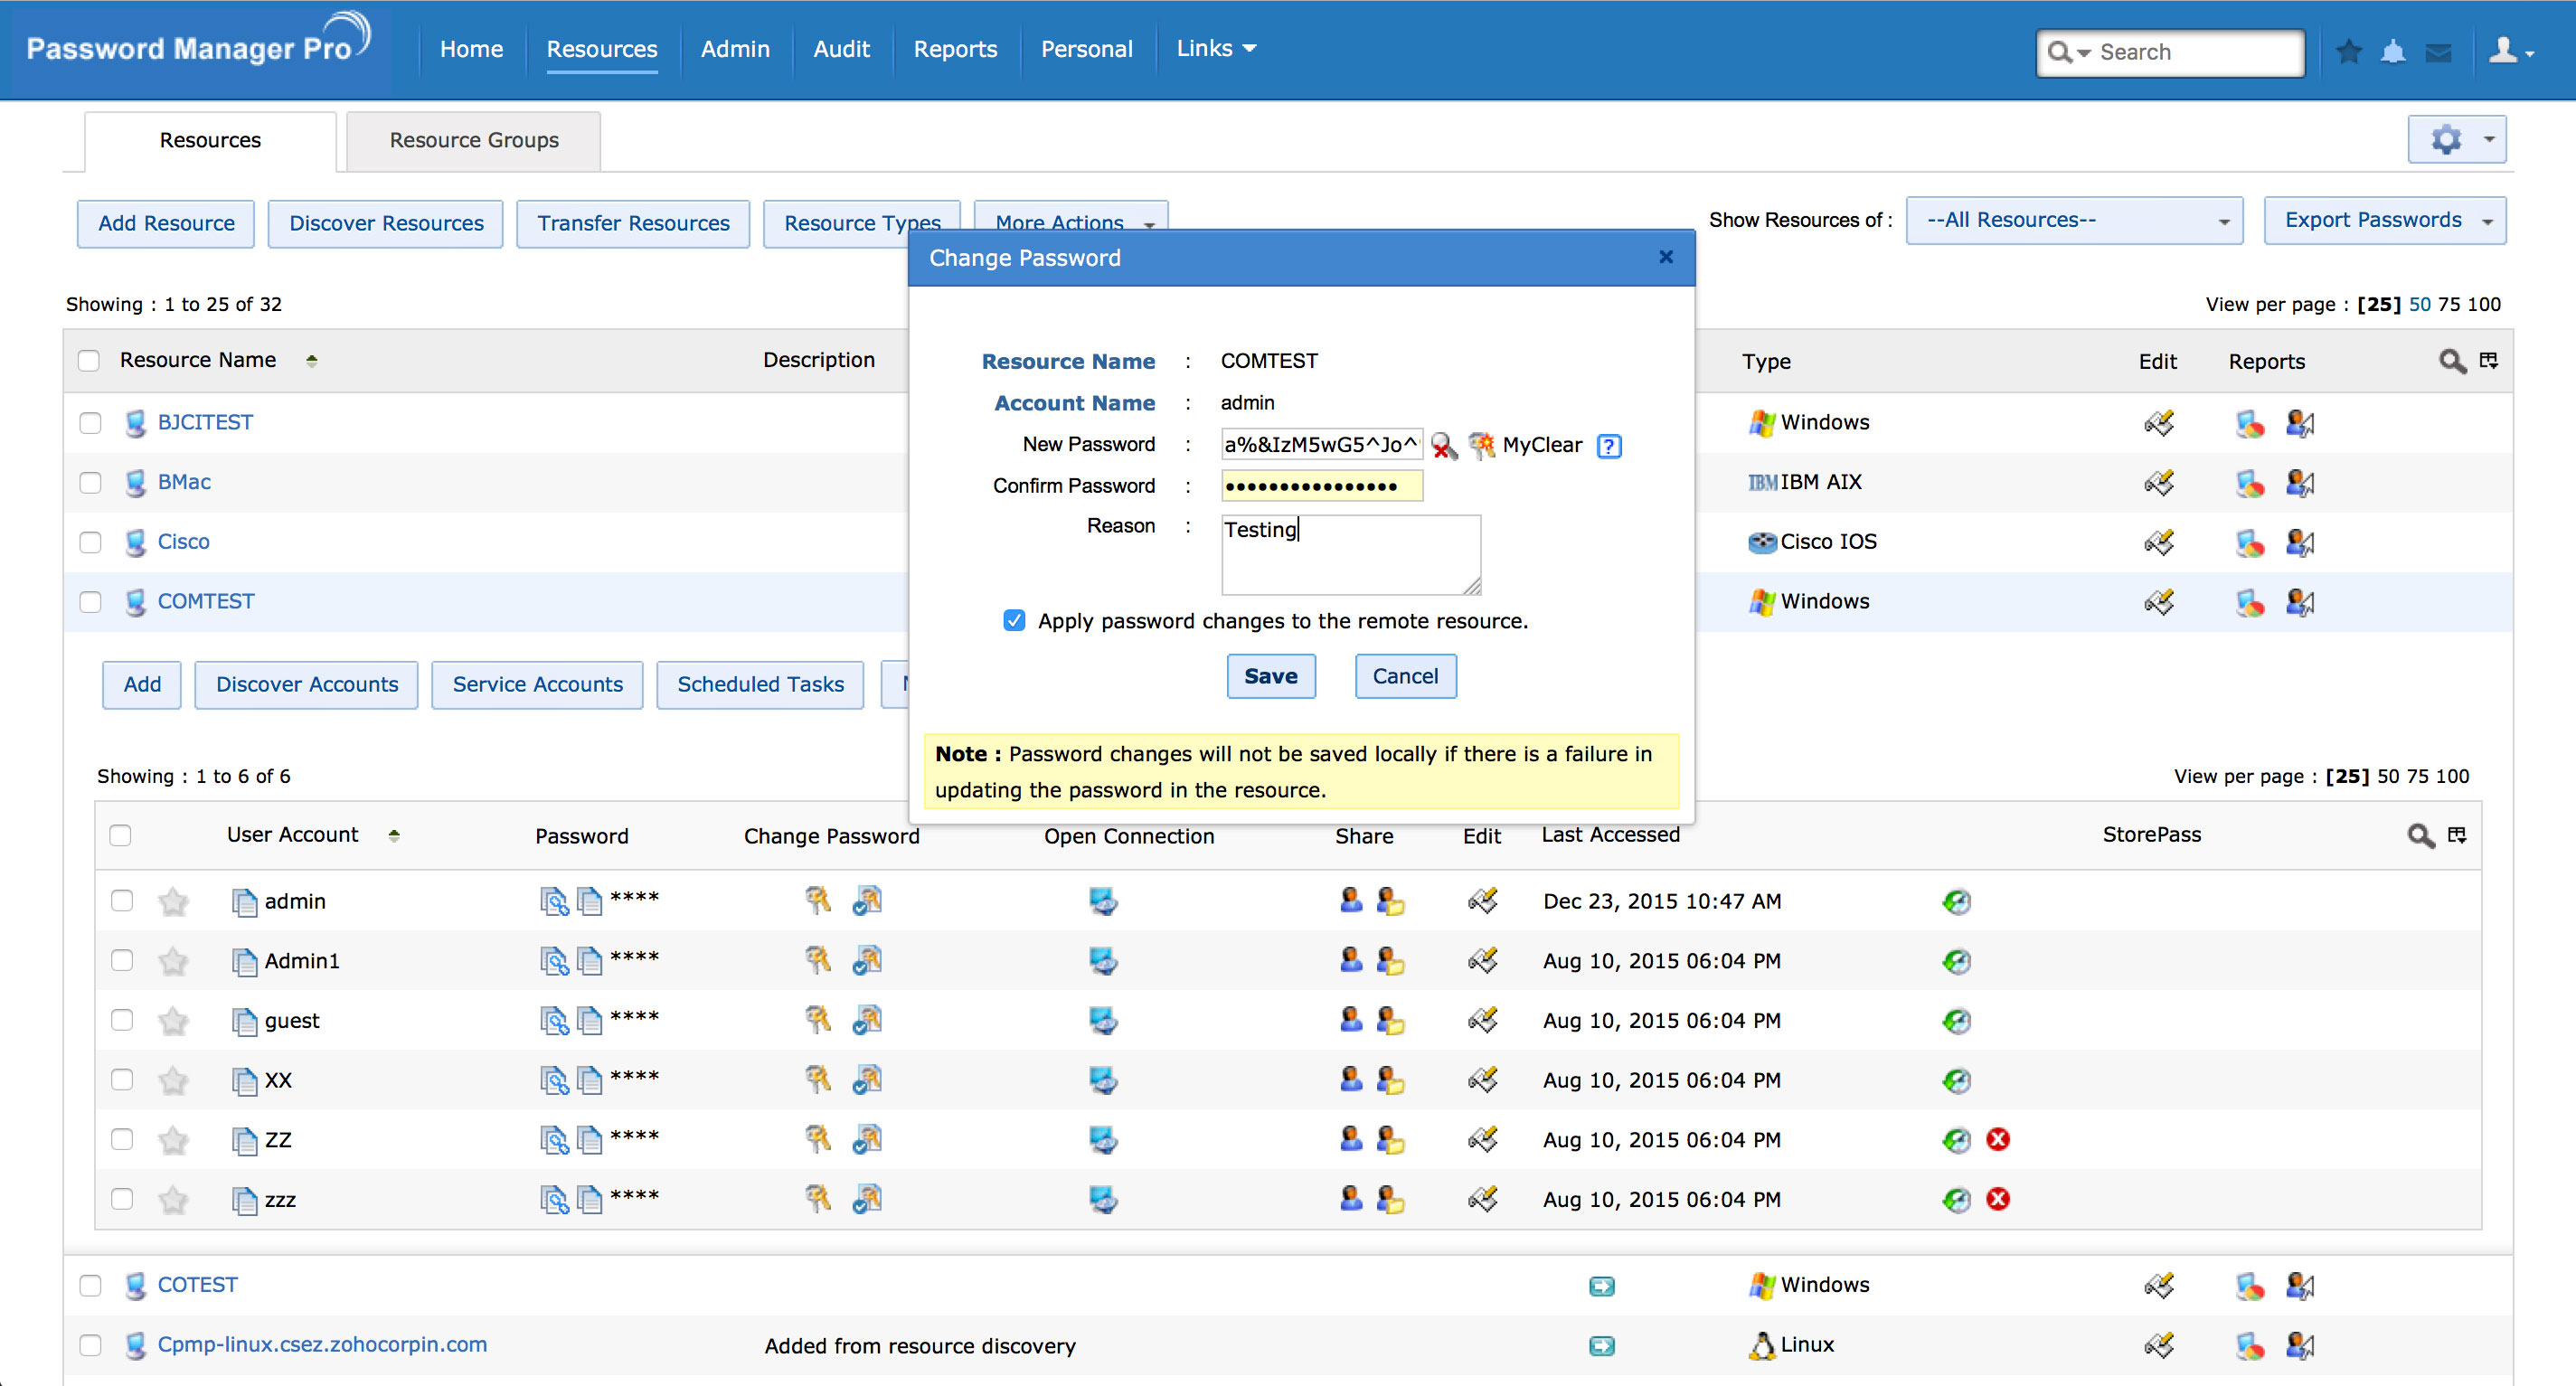
Task: Open the Cpmp-linux.csez.zohocorpin.com resource link
Action: (x=322, y=1344)
